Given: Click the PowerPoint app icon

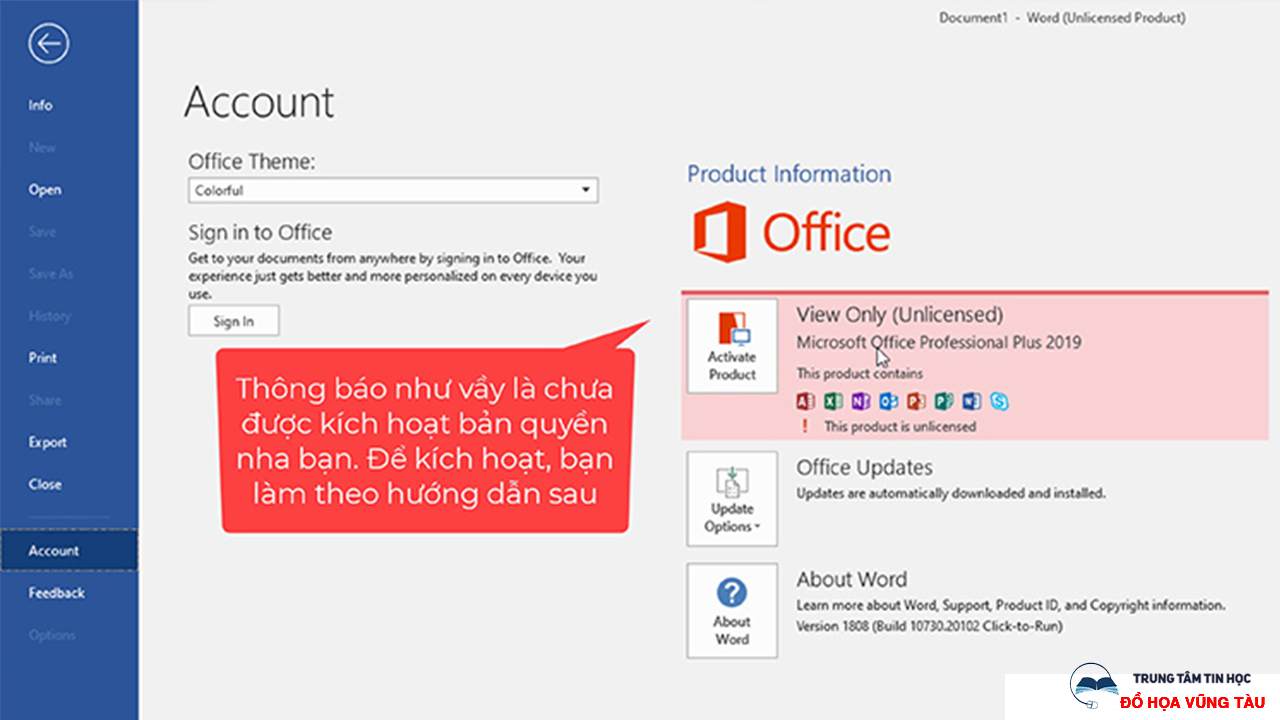Looking at the screenshot, I should tap(916, 402).
